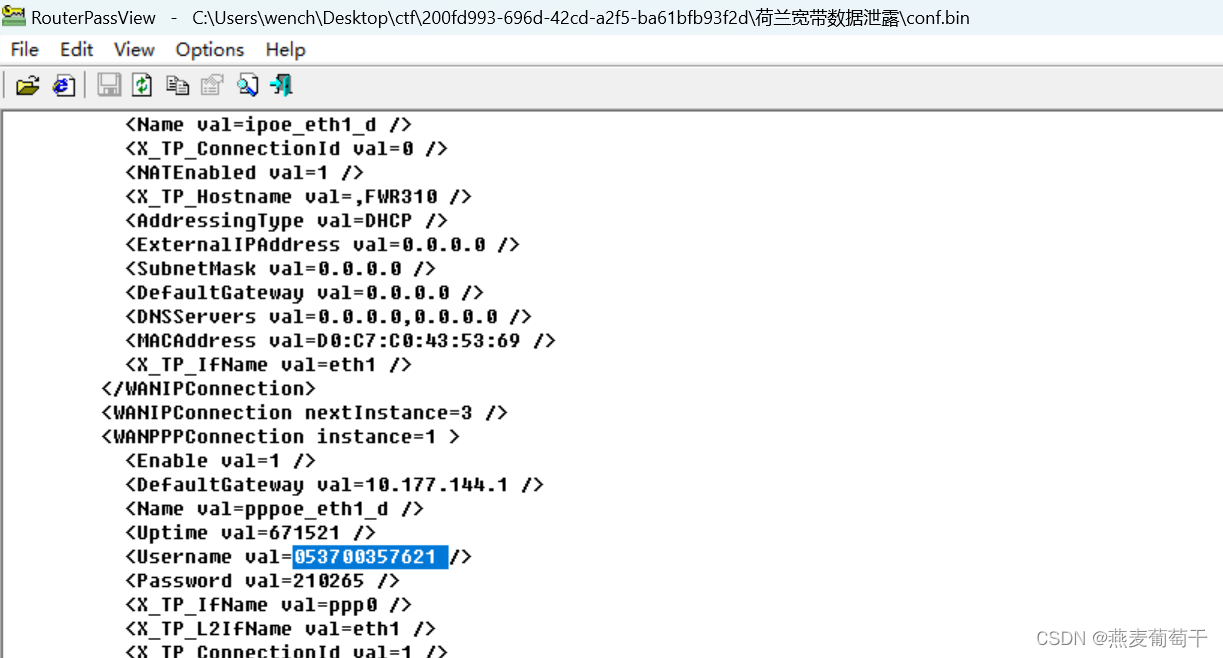Open the Edit menu

(75, 49)
